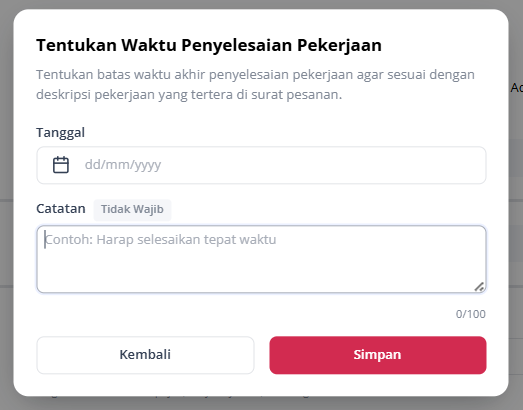The image size is (523, 410).
Task: Open the calendar icon in Tanggal field
Action: click(61, 165)
